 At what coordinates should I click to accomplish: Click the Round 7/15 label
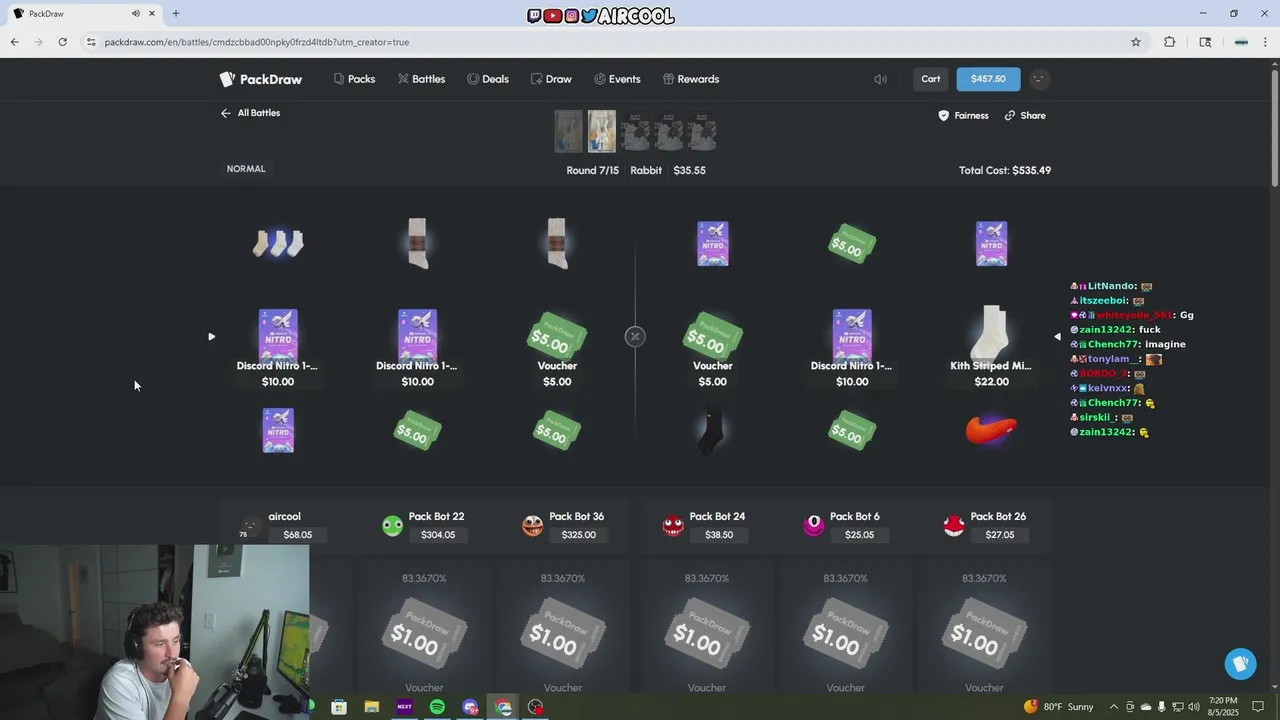click(593, 170)
